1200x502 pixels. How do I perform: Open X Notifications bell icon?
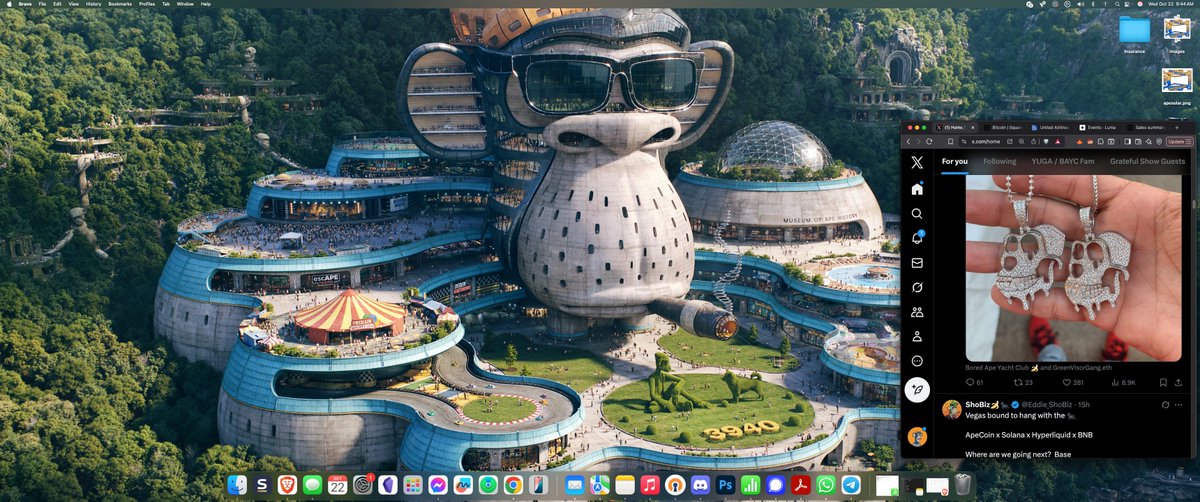click(x=917, y=238)
